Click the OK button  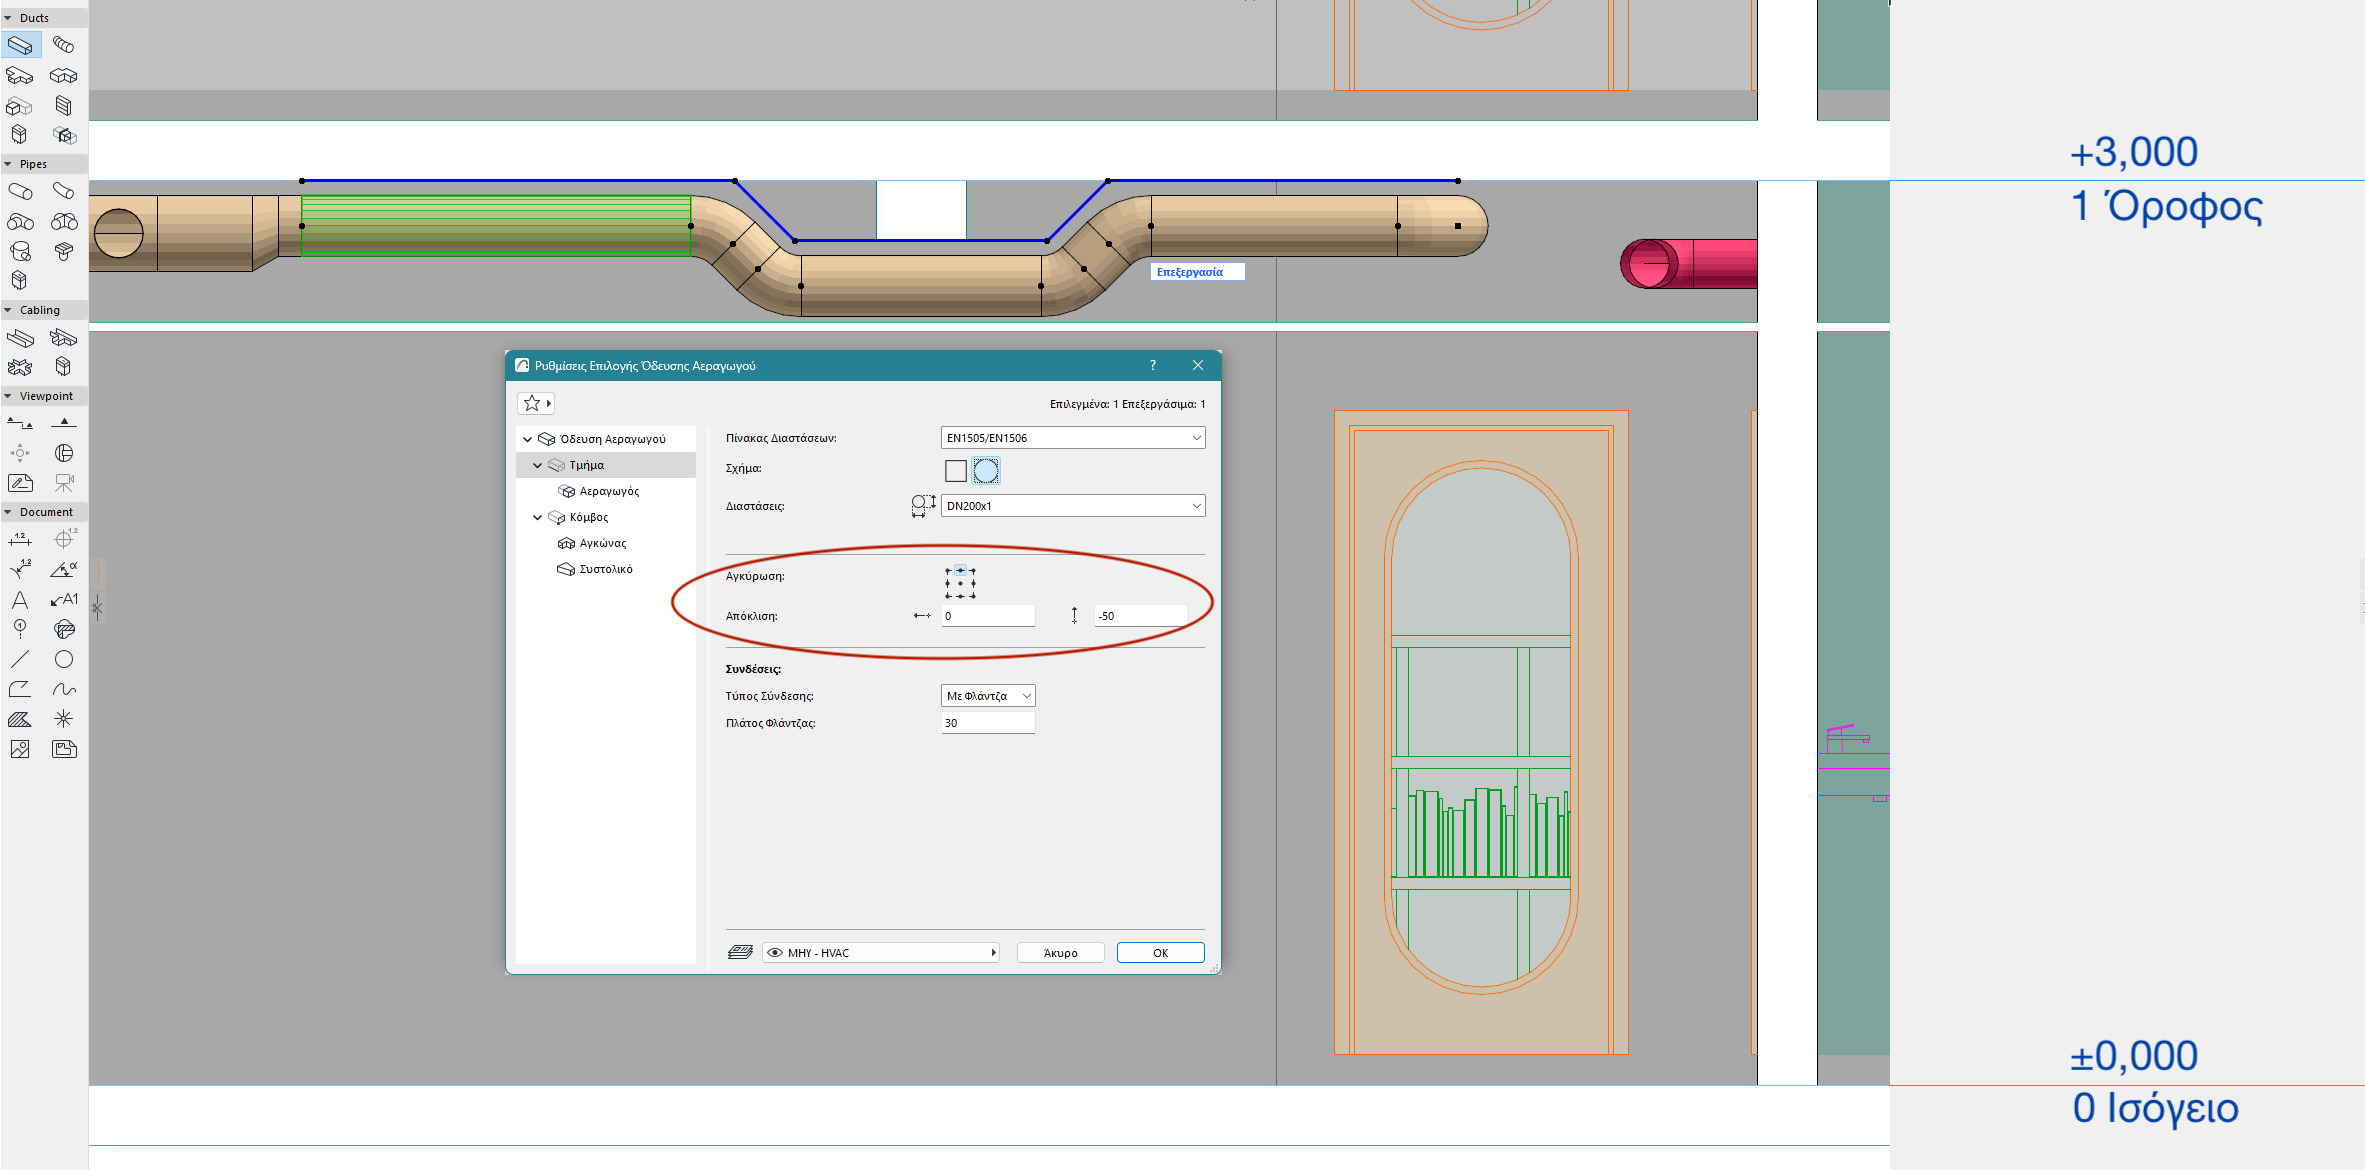pyautogui.click(x=1160, y=953)
